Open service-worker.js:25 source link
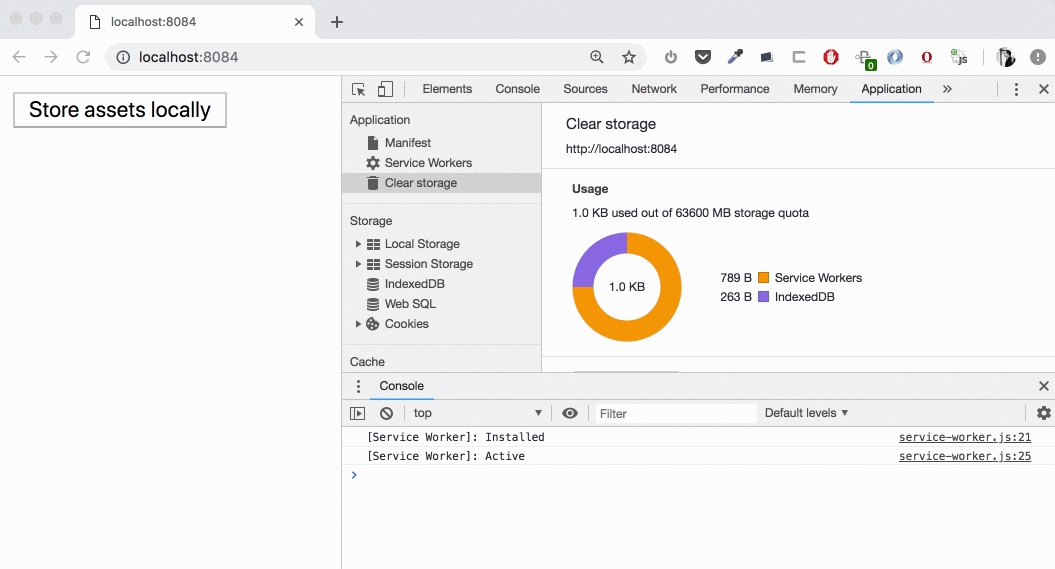This screenshot has width=1055, height=569. (965, 456)
